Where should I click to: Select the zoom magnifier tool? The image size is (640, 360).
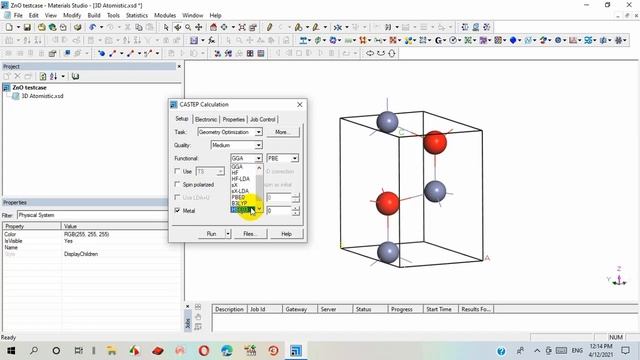(188, 27)
